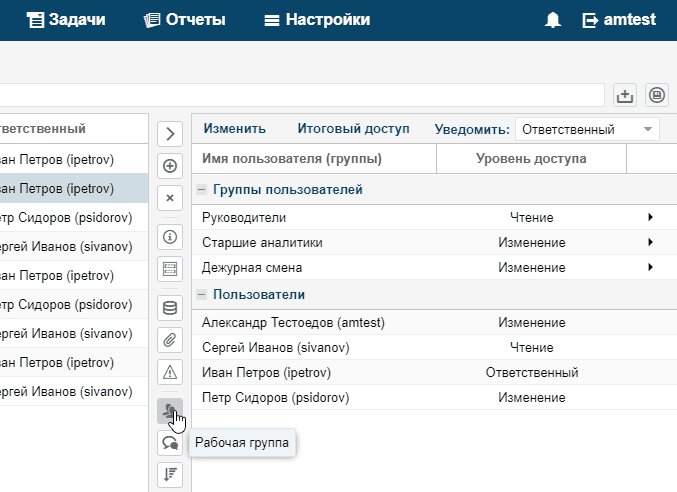
Task: Open the database cylinder icon
Action: pos(170,307)
